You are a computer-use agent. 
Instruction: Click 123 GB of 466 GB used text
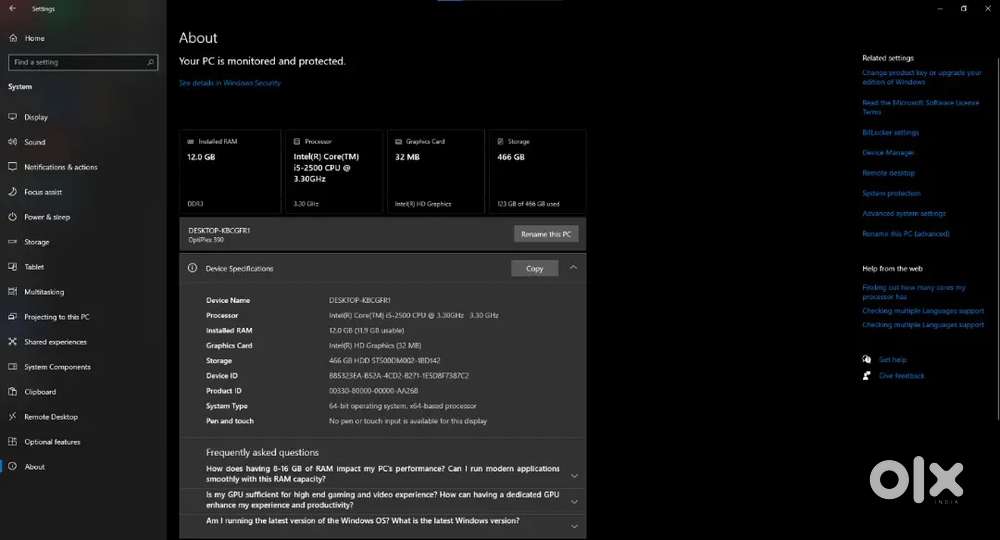[528, 204]
